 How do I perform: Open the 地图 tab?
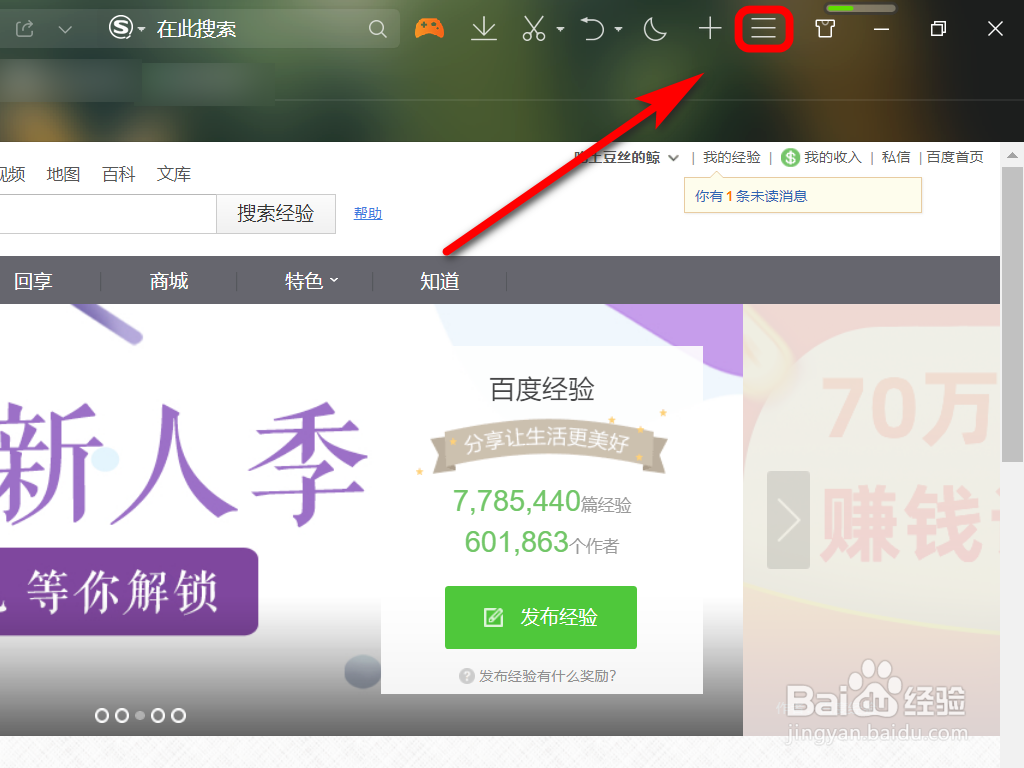coord(63,174)
